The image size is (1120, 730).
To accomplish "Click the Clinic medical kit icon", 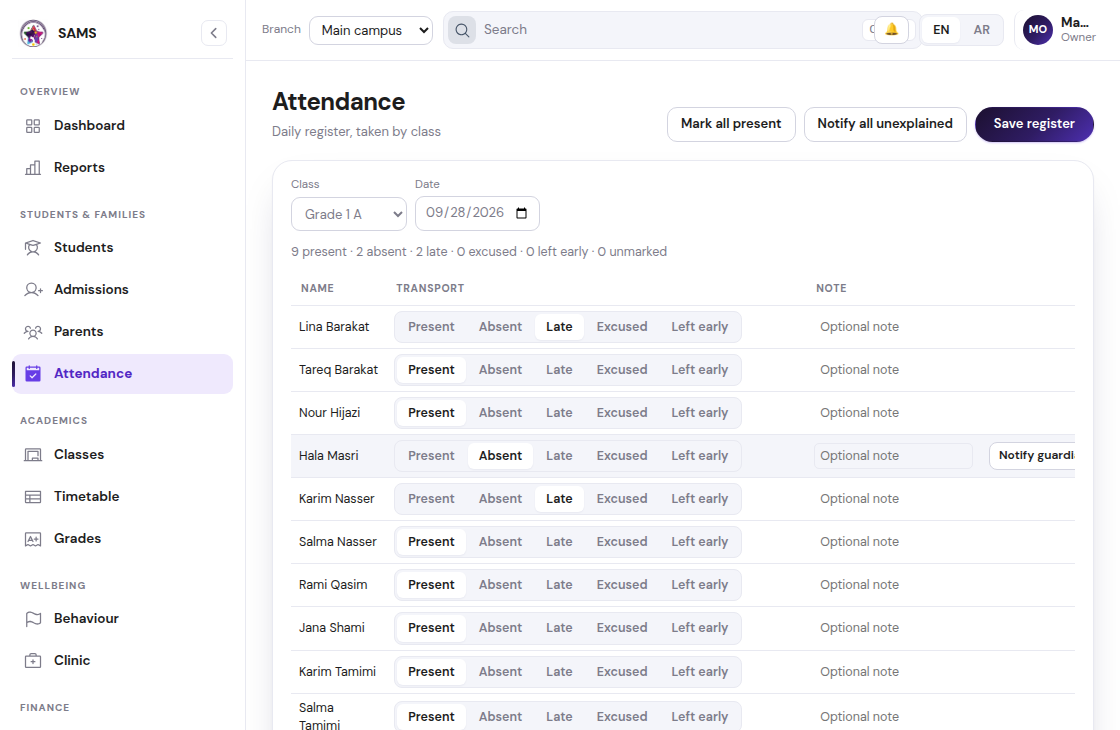I will pos(33,661).
